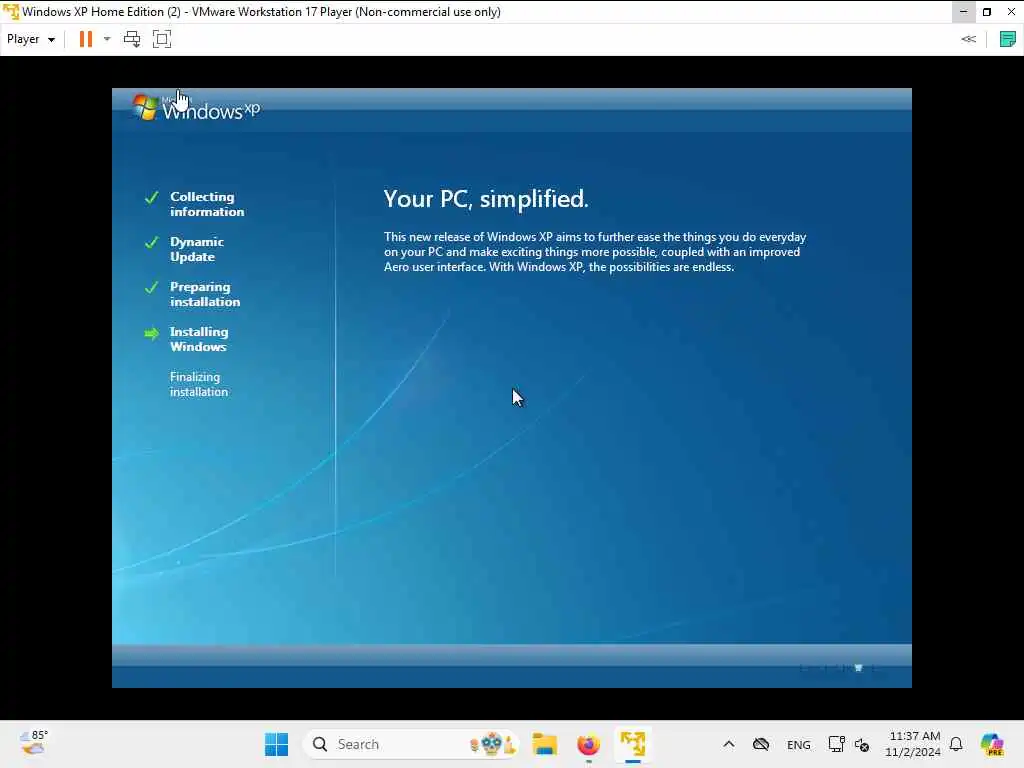
Task: Click the green arrow beside Installing Windows
Action: coord(152,334)
